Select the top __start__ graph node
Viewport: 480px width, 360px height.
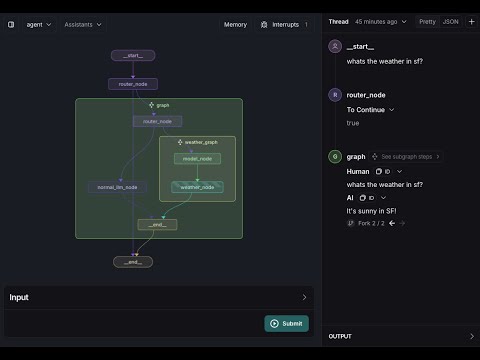pyautogui.click(x=133, y=55)
